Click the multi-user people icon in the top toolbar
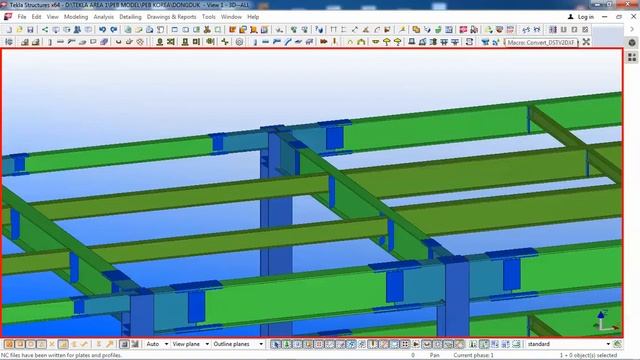Viewport: 640px width, 360px height. [x=77, y=30]
